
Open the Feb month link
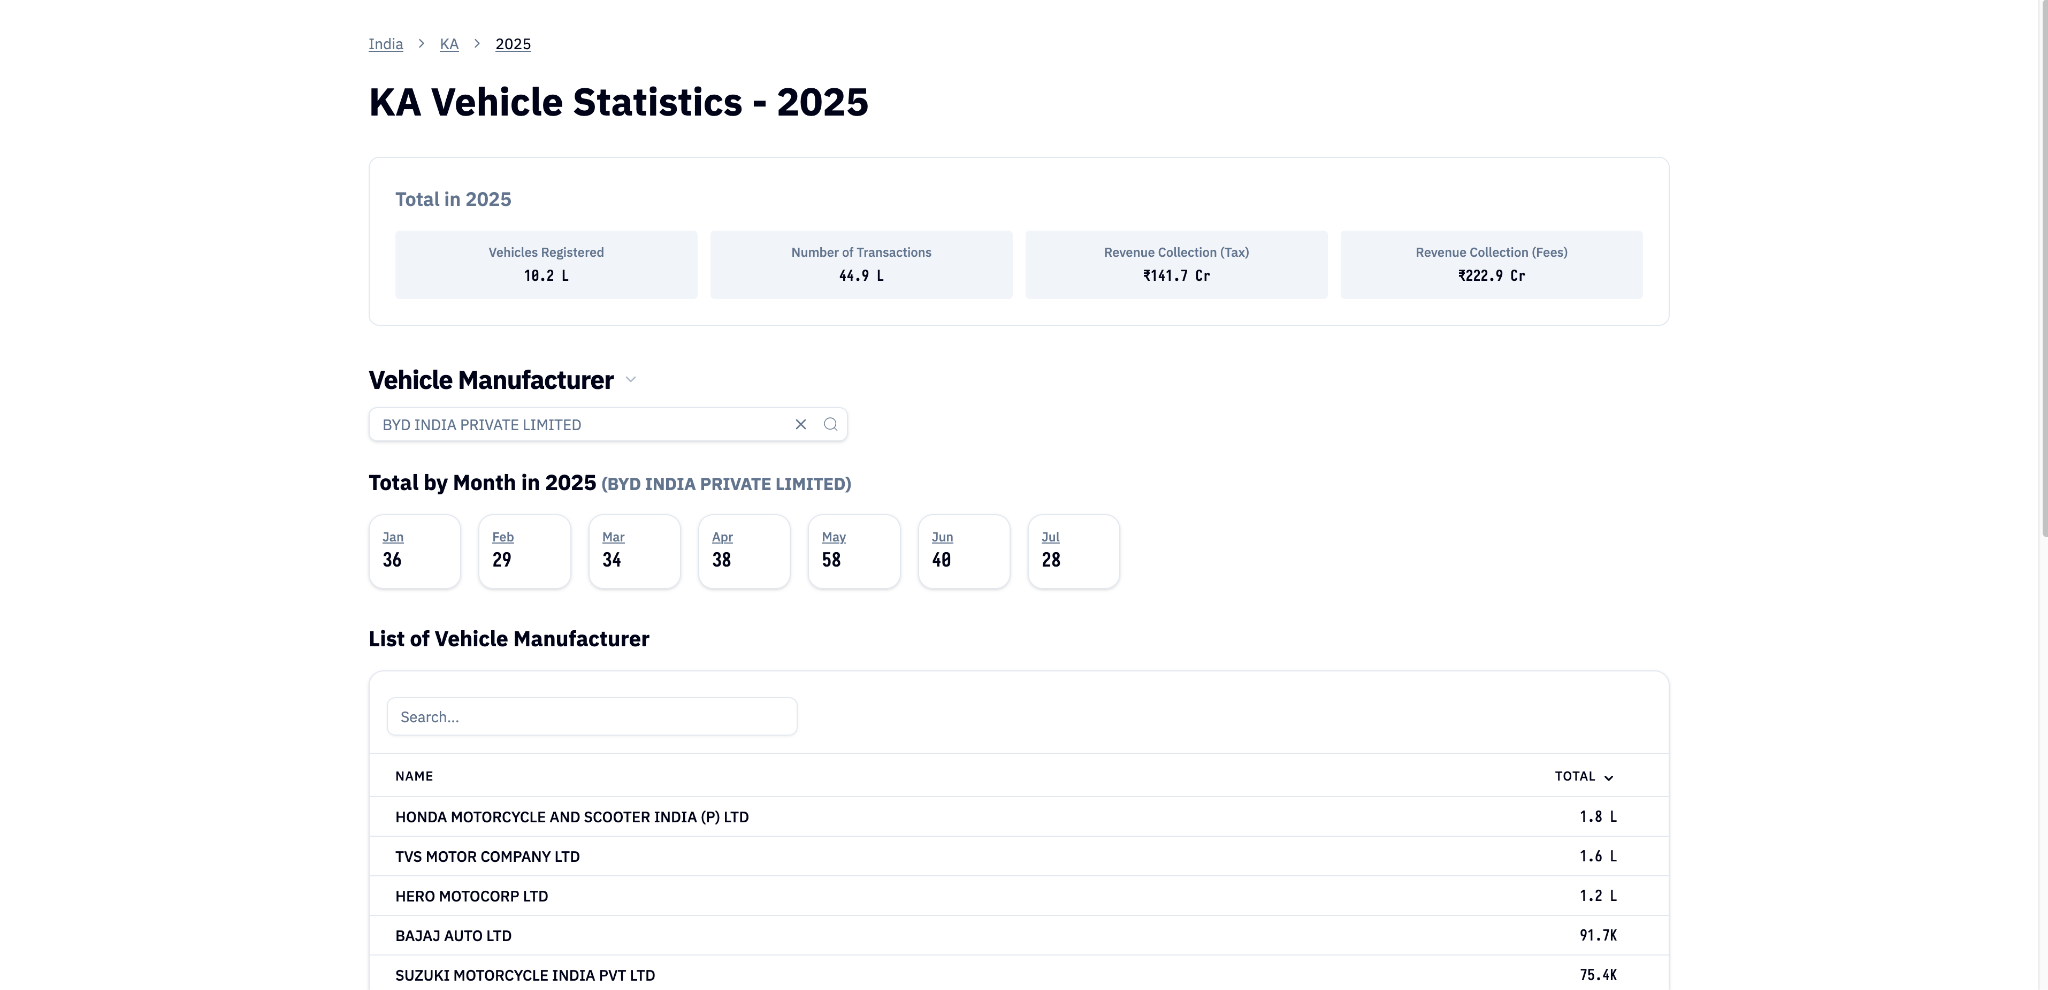(503, 537)
